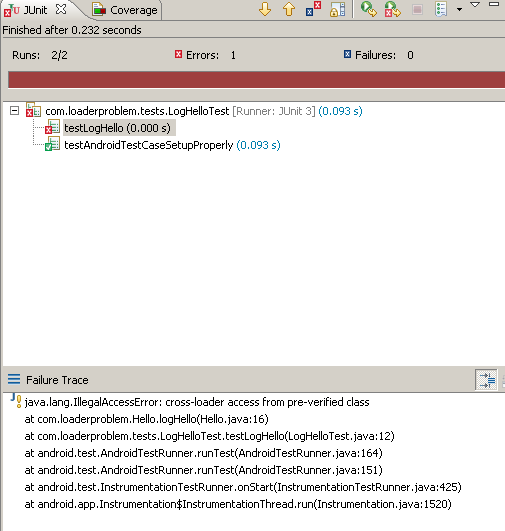Open Hello.java:16 stack trace line

(146, 419)
